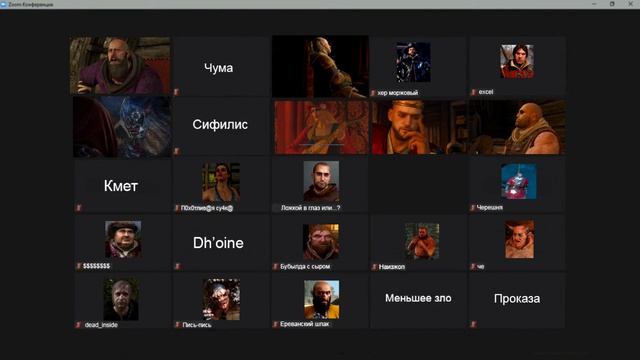The height and width of the screenshot is (360, 640).
Task: Click the Пись-пись name label
Action: pyautogui.click(x=197, y=325)
